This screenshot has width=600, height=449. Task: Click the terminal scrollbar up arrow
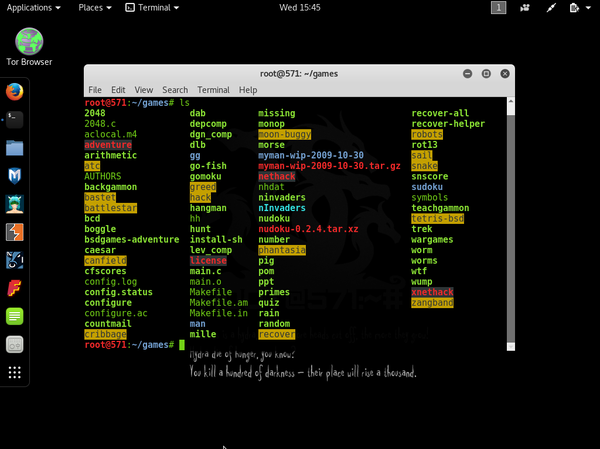(510, 101)
